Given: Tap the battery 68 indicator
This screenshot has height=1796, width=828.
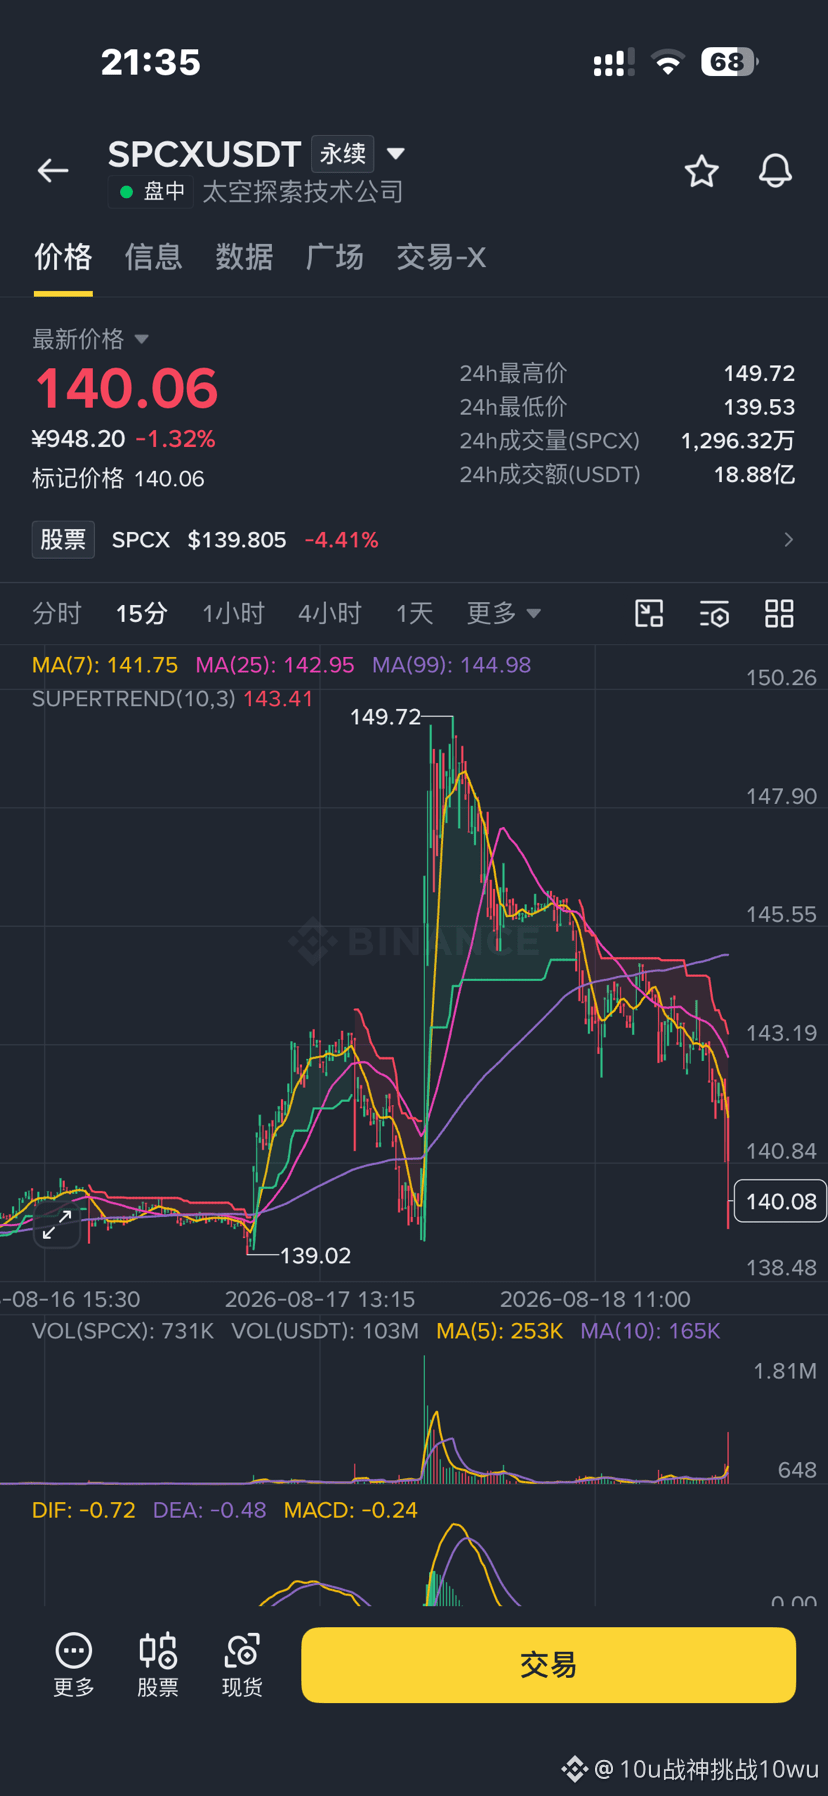Looking at the screenshot, I should (730, 62).
